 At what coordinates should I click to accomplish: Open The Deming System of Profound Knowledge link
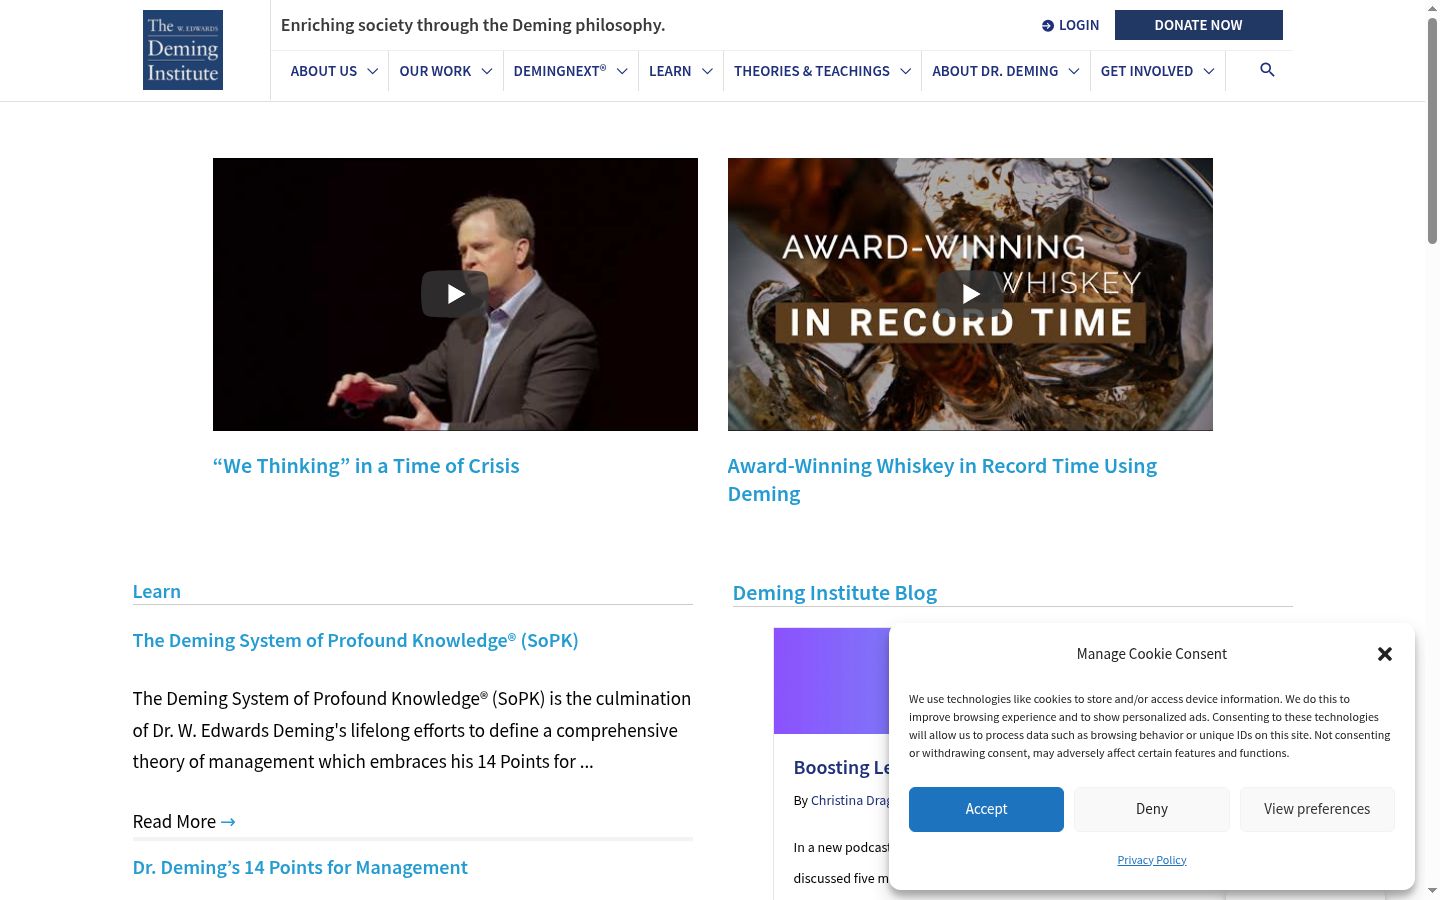[x=356, y=640]
